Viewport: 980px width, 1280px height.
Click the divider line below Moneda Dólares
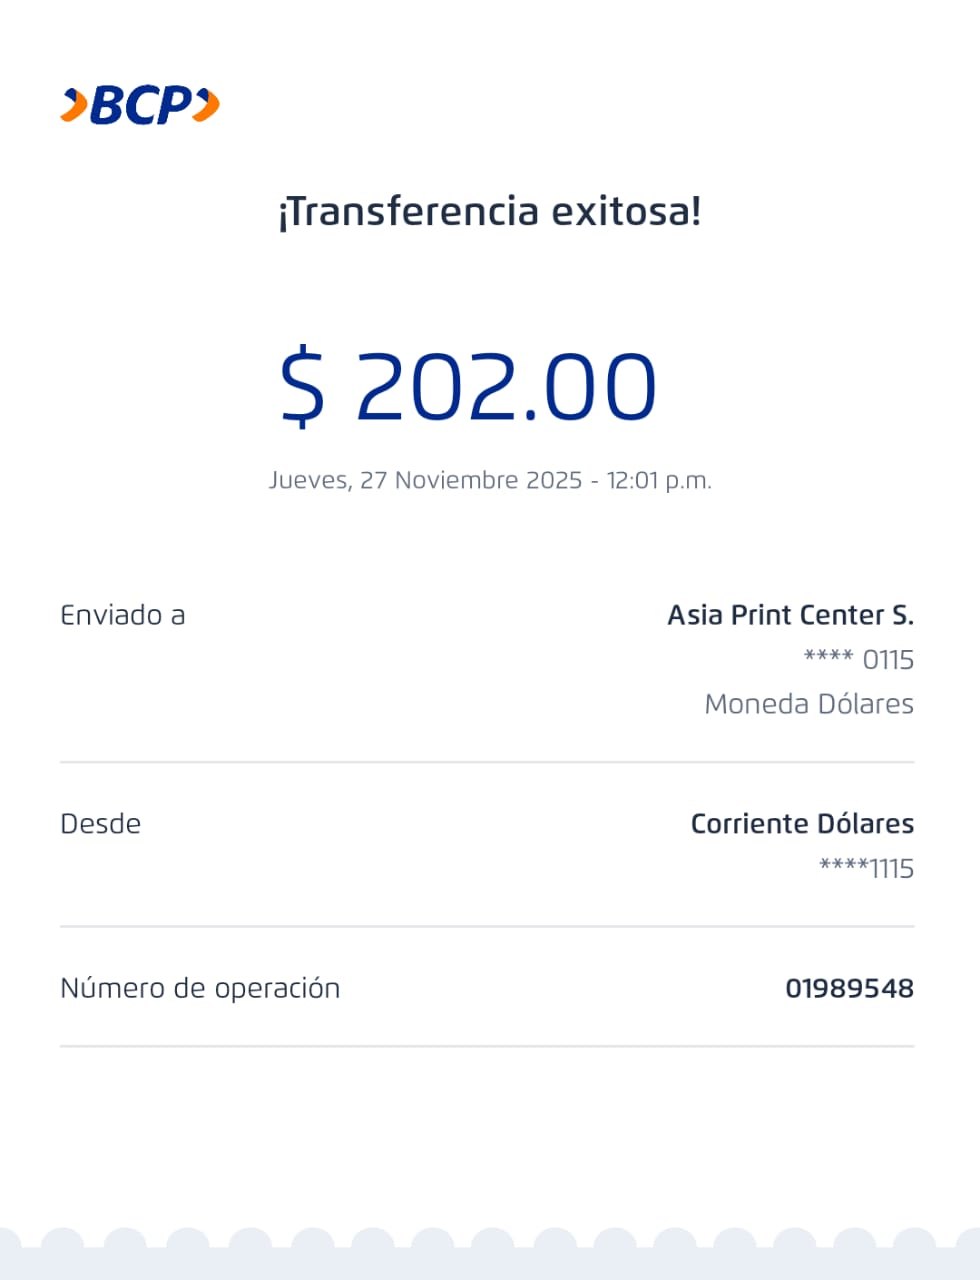487,762
